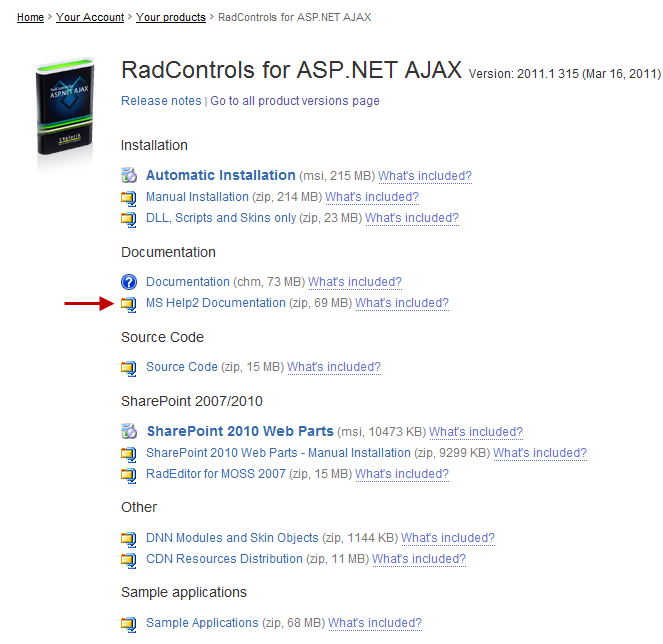663x644 pixels.
Task: Download Automatic Installation msi
Action: click(x=221, y=175)
